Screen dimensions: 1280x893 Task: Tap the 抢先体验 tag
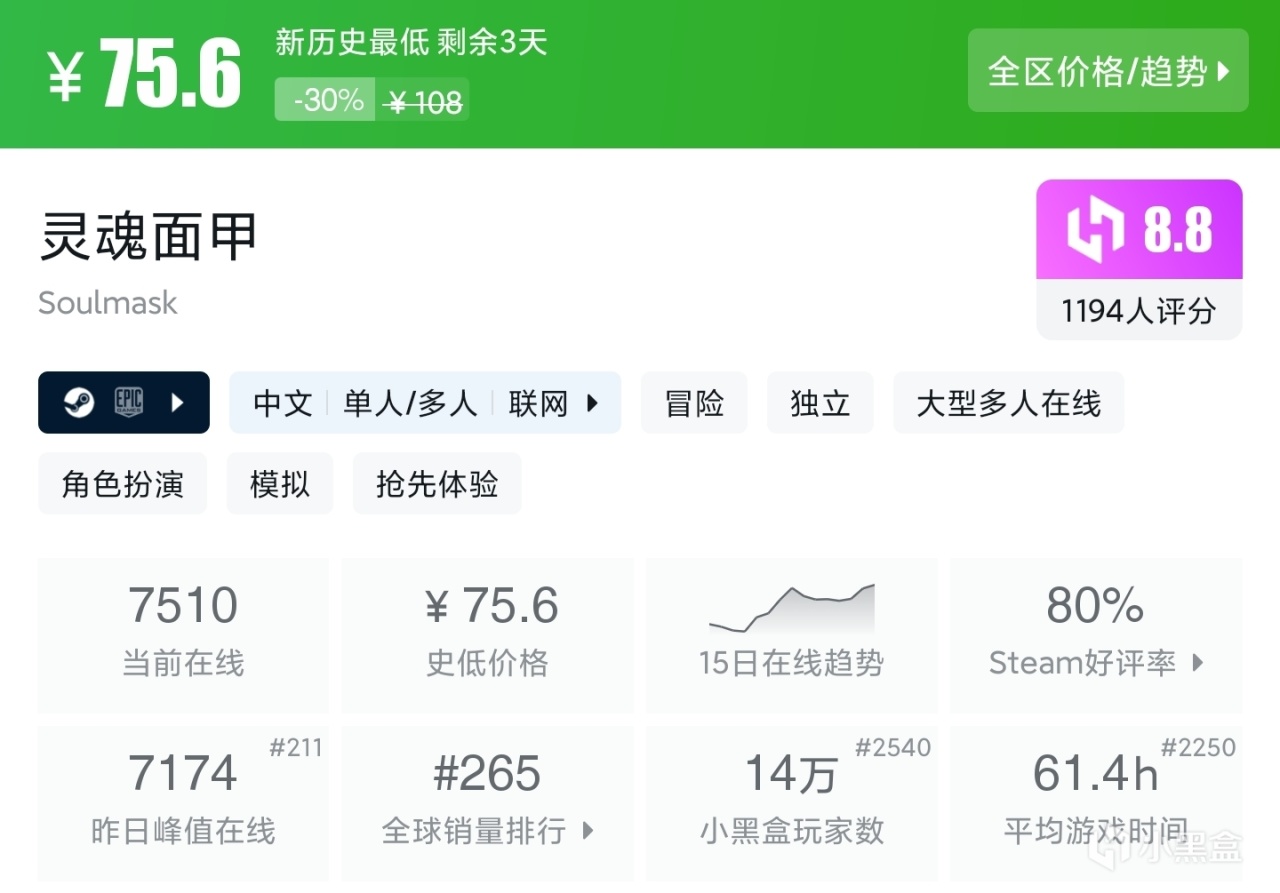pyautogui.click(x=437, y=484)
